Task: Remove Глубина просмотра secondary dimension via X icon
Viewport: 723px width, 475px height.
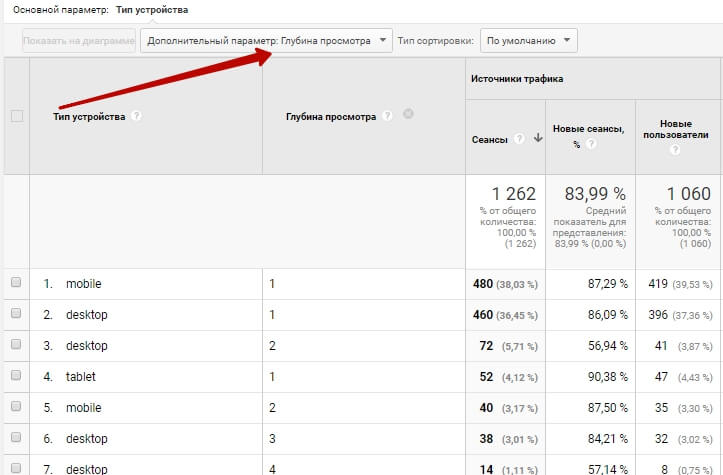Action: (408, 114)
